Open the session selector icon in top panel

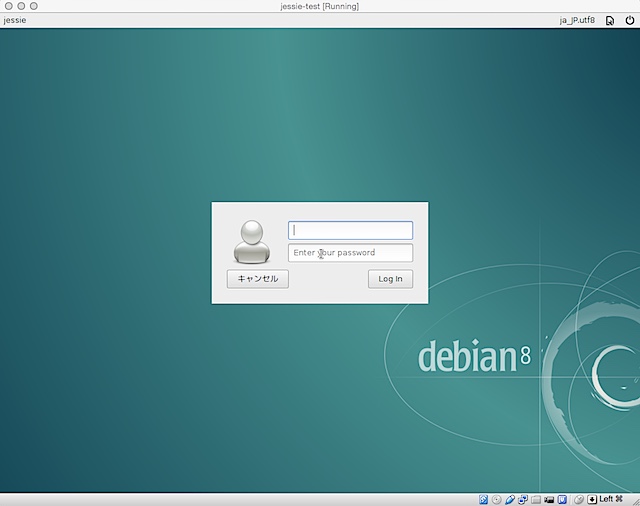click(610, 20)
